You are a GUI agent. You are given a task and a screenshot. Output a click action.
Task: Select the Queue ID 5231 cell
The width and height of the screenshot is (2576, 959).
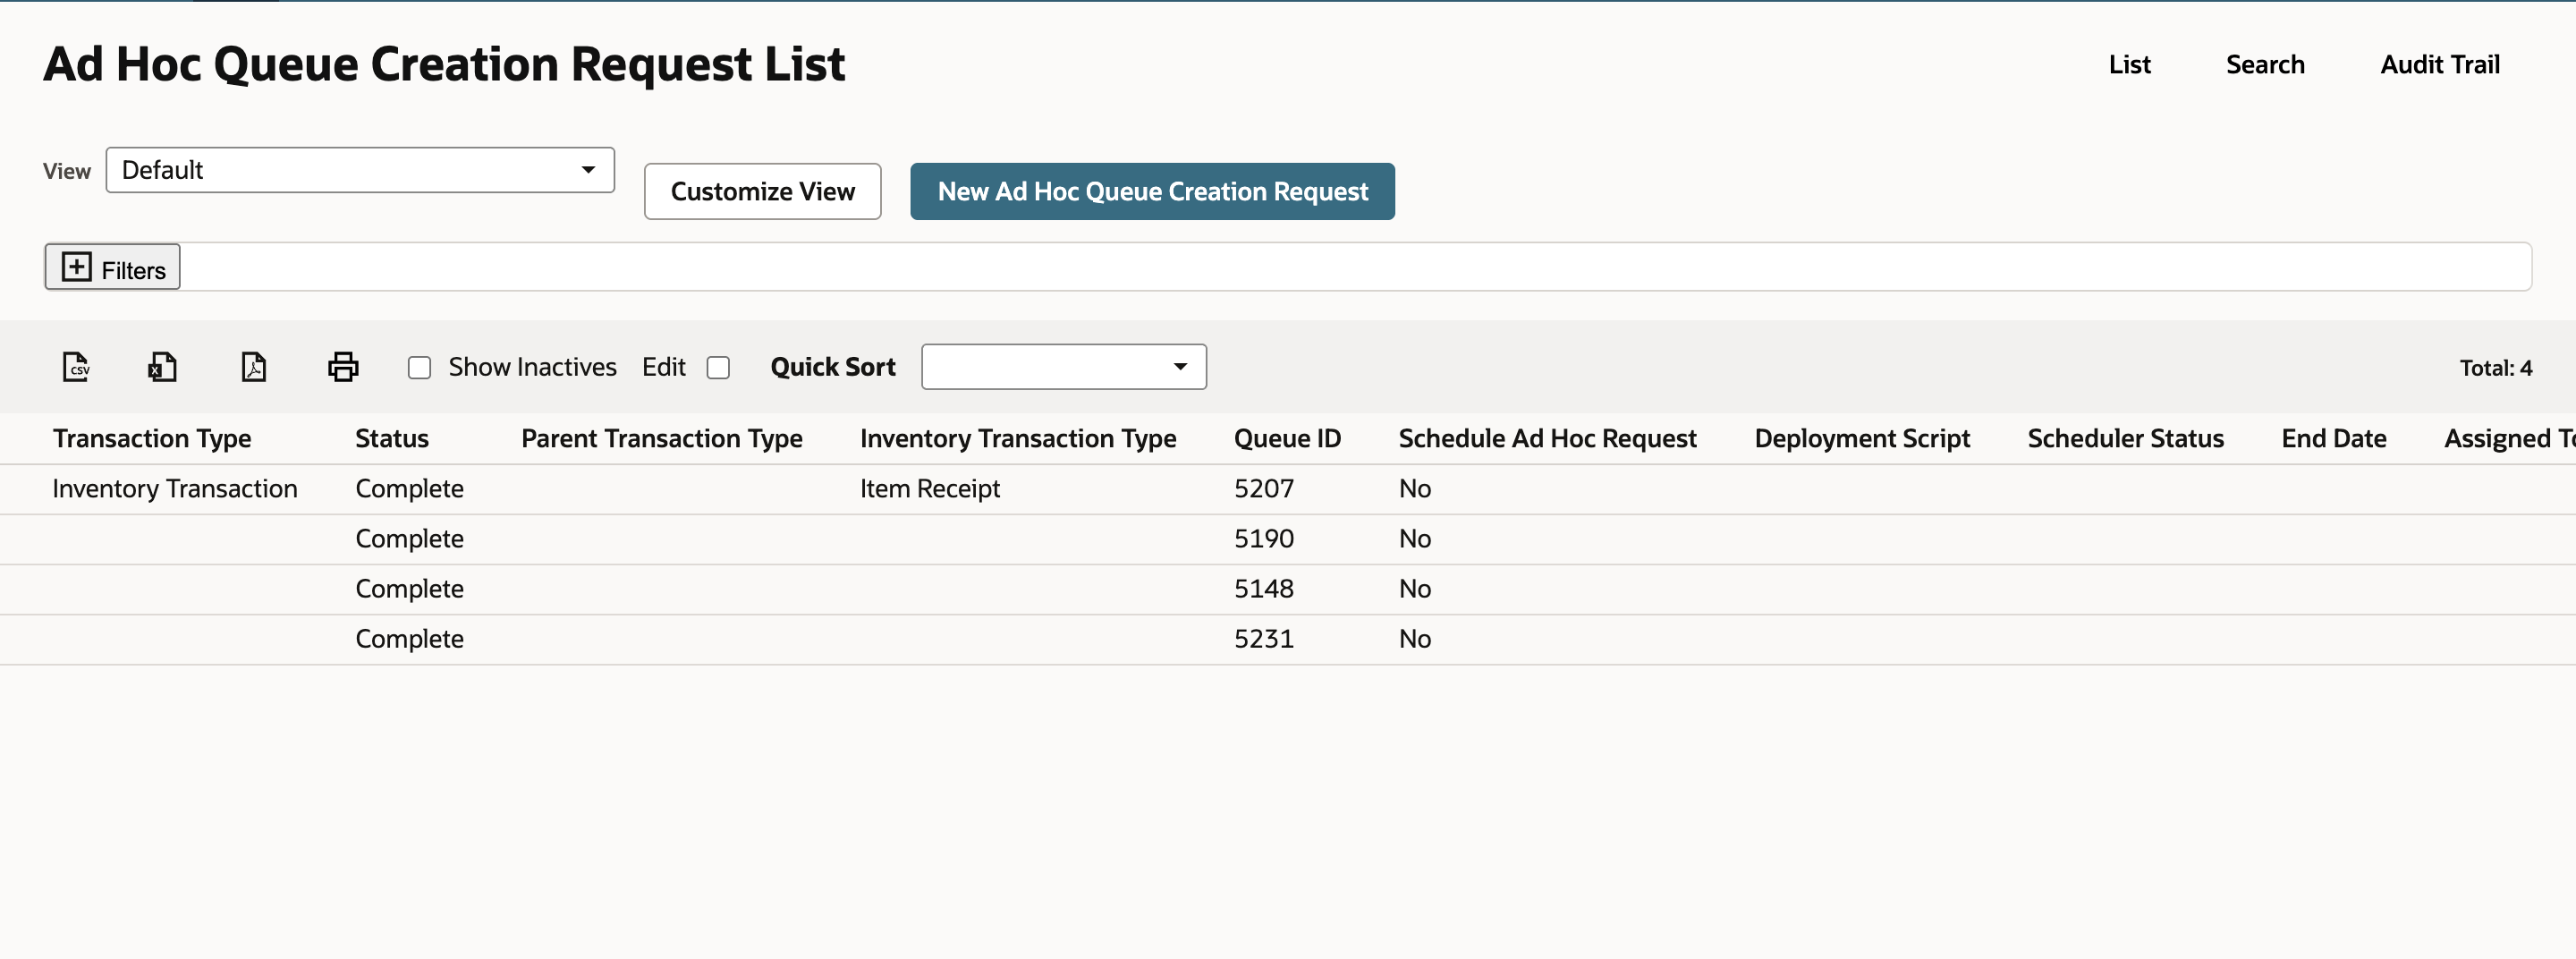coord(1264,639)
